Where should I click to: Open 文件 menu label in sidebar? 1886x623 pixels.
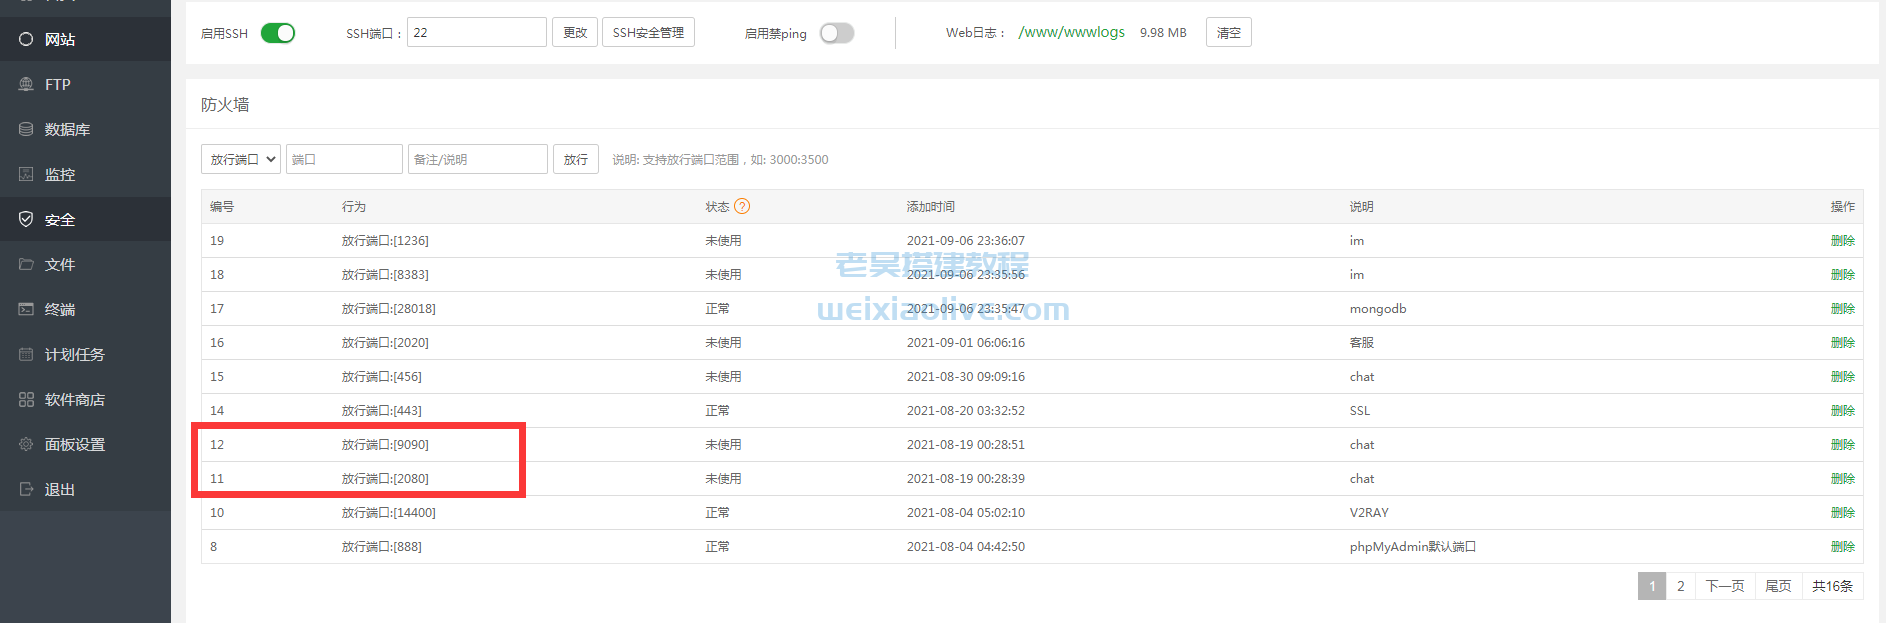click(60, 264)
